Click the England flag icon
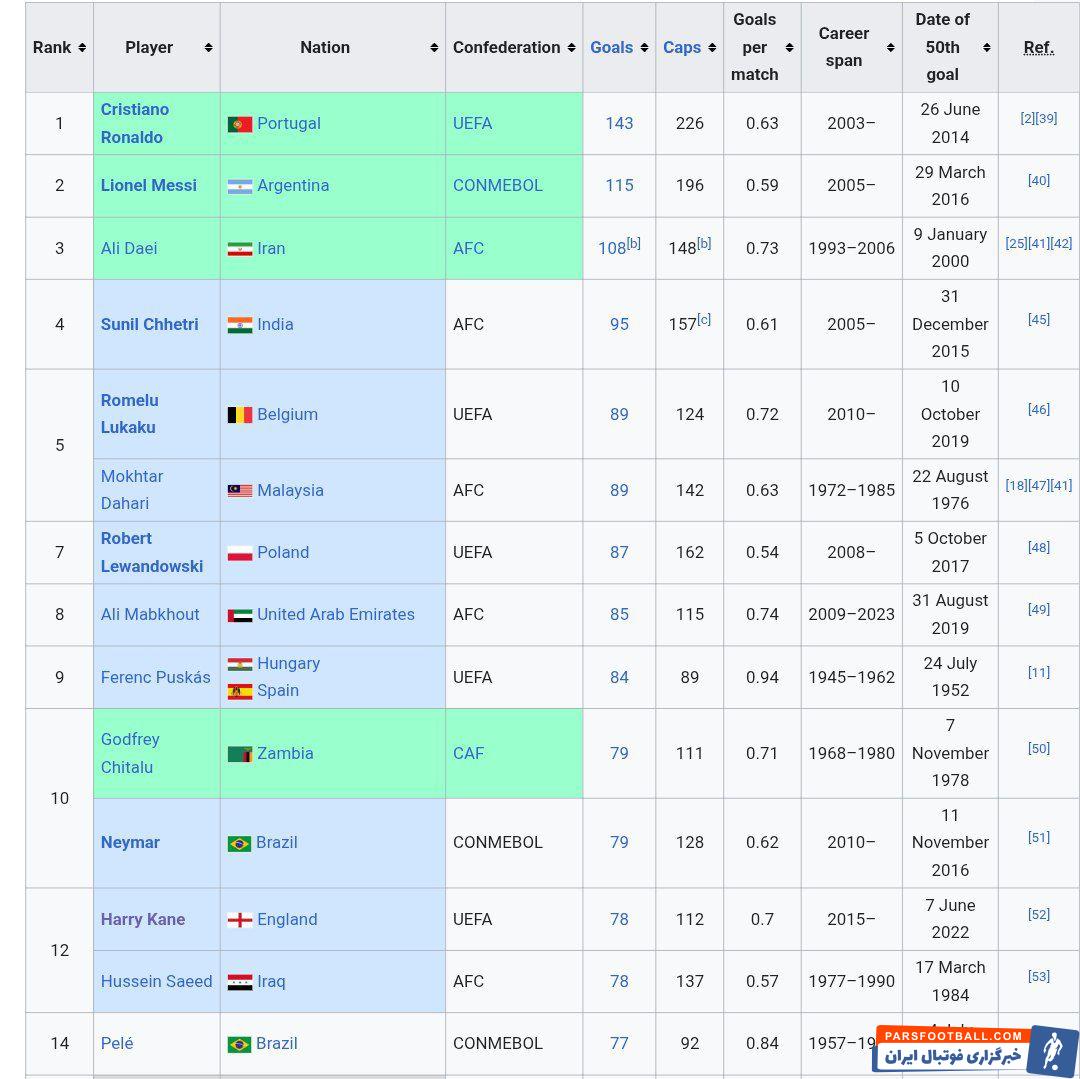Screen dimensions: 1080x1079 click(239, 920)
